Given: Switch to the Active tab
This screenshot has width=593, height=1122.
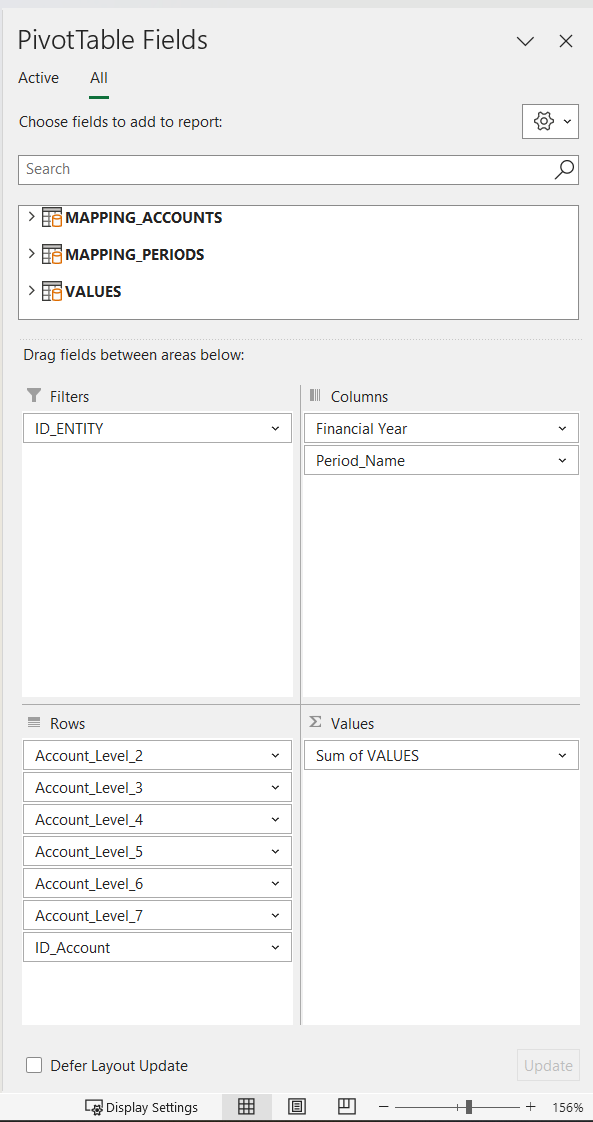Looking at the screenshot, I should click(39, 78).
